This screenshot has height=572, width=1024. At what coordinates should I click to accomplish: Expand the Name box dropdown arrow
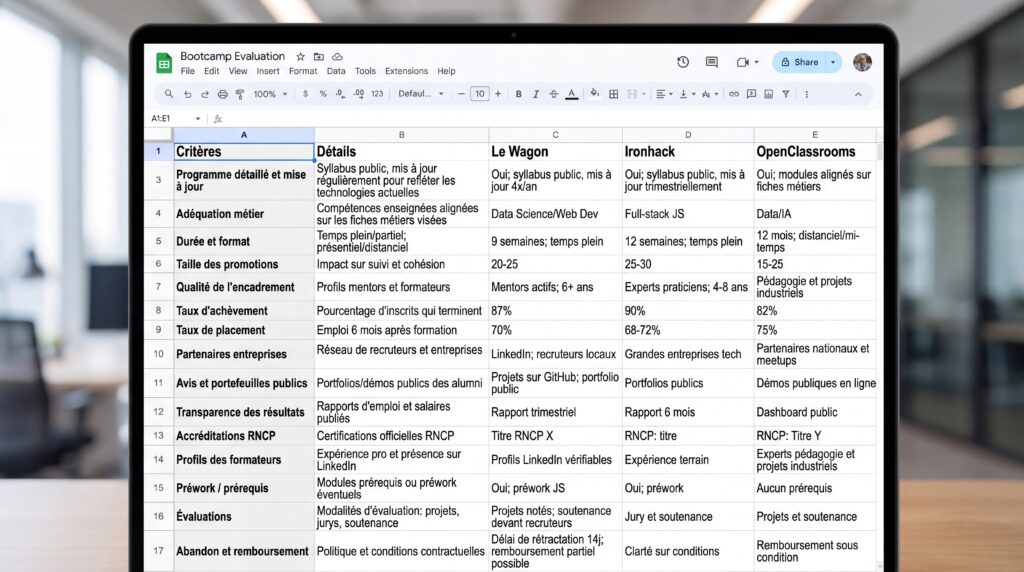point(198,119)
